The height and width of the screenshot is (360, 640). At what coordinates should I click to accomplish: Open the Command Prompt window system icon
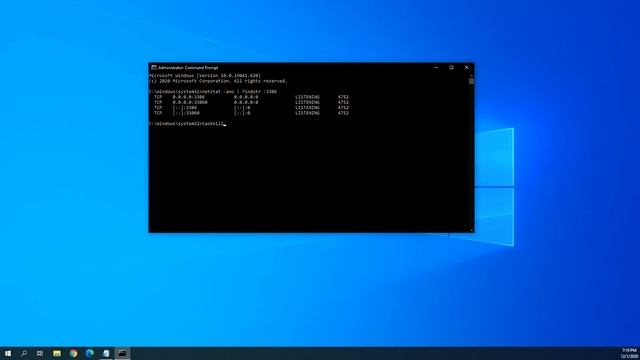tap(154, 68)
